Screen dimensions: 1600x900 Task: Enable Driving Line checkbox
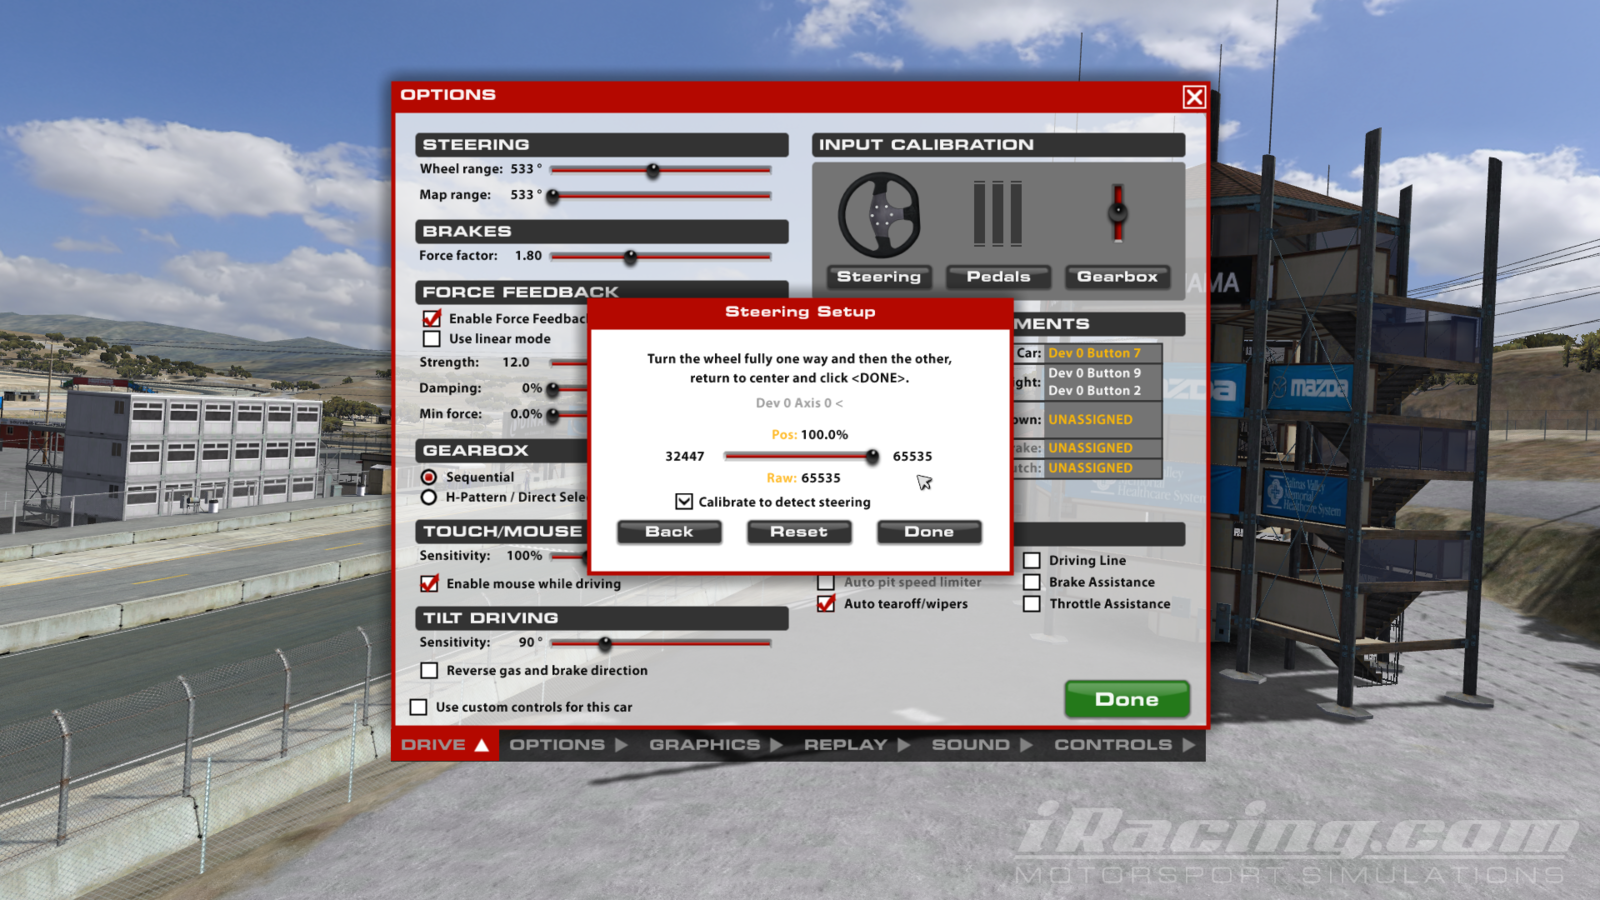pos(1032,561)
